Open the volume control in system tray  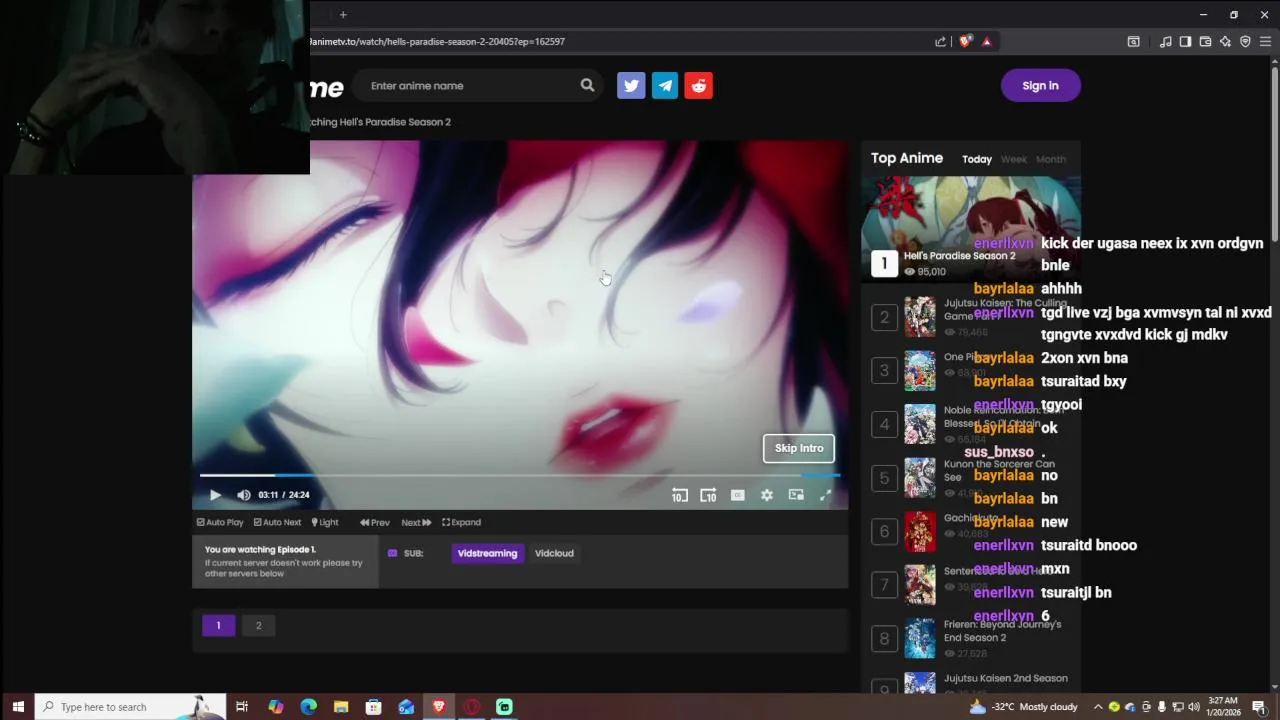point(1194,707)
